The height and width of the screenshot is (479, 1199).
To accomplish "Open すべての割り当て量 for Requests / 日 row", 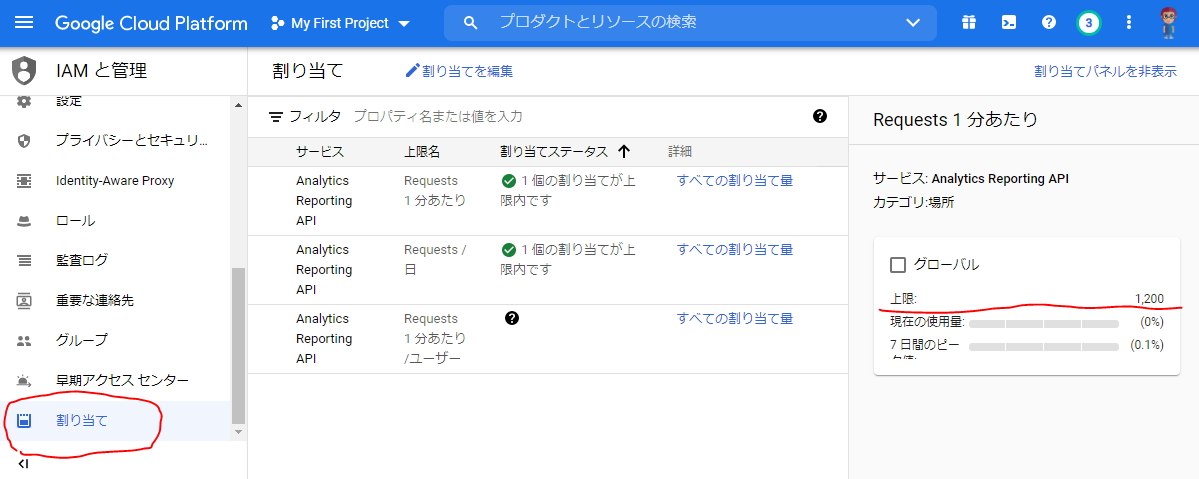I will (x=735, y=249).
